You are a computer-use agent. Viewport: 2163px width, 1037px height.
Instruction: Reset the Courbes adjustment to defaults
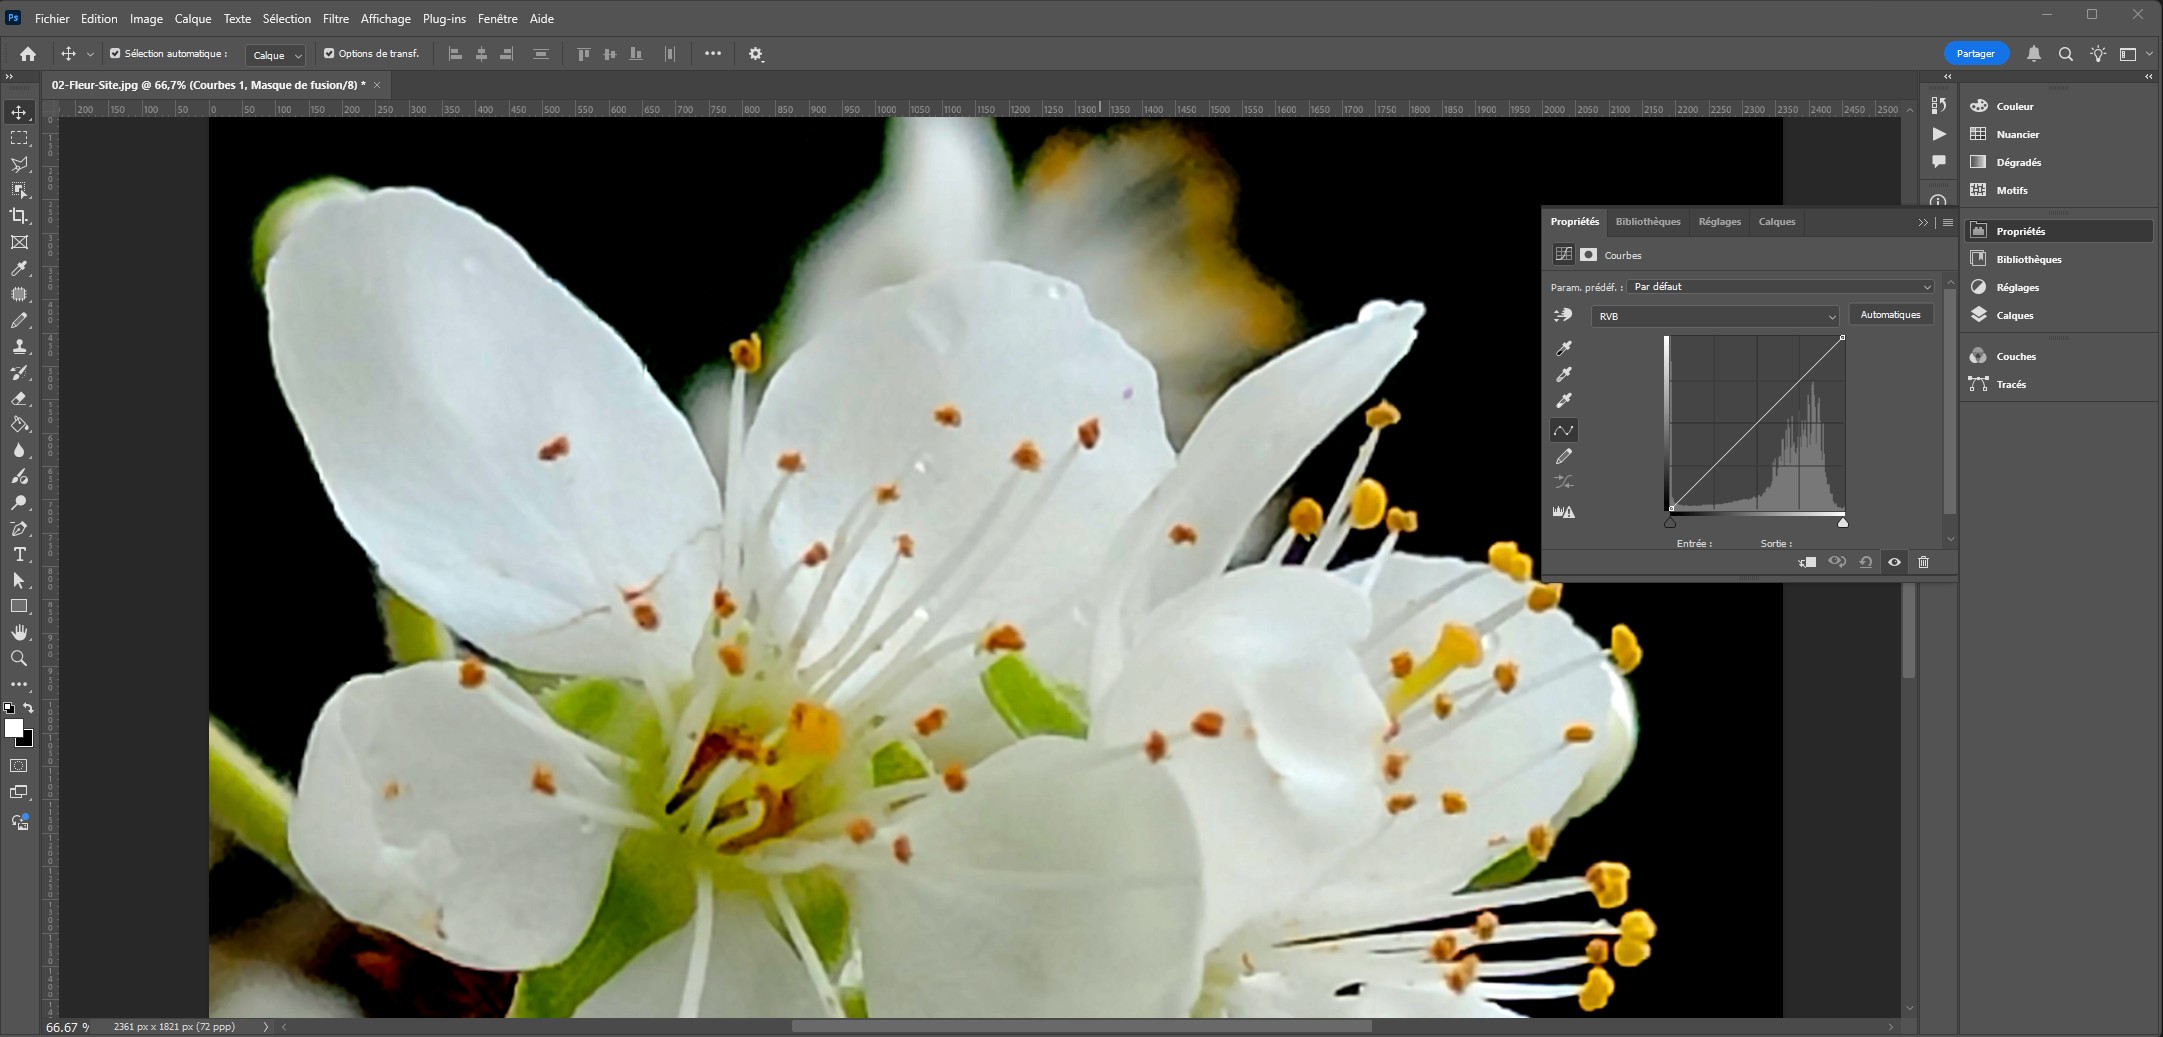coord(1866,562)
